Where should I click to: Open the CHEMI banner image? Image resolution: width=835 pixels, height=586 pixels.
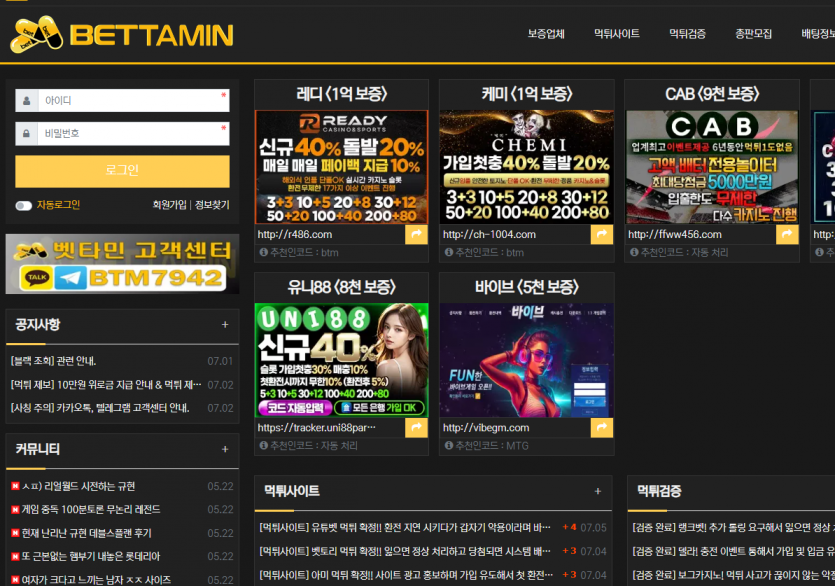527,167
